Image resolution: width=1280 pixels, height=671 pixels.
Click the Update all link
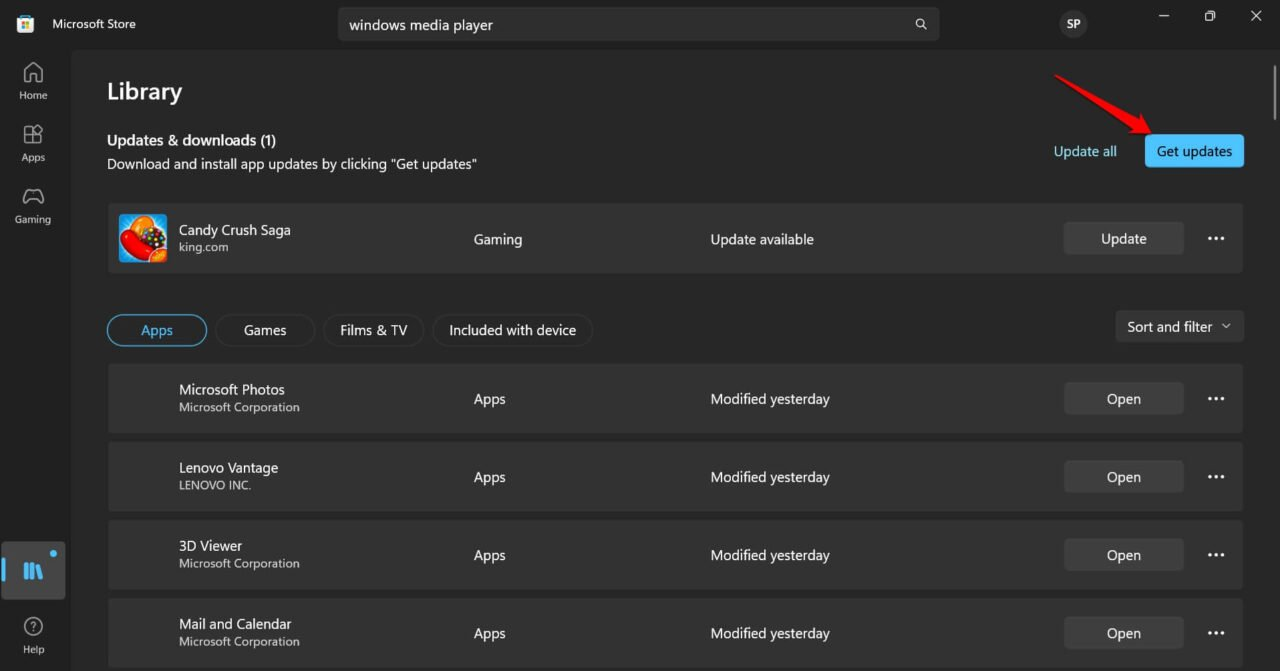pyautogui.click(x=1085, y=151)
